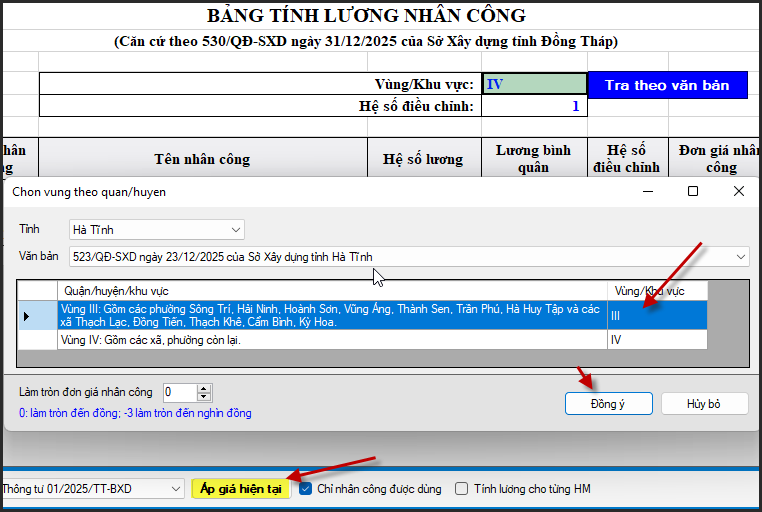762x512 pixels.
Task: Click the blue Tra theo văn bản button
Action: (667, 85)
